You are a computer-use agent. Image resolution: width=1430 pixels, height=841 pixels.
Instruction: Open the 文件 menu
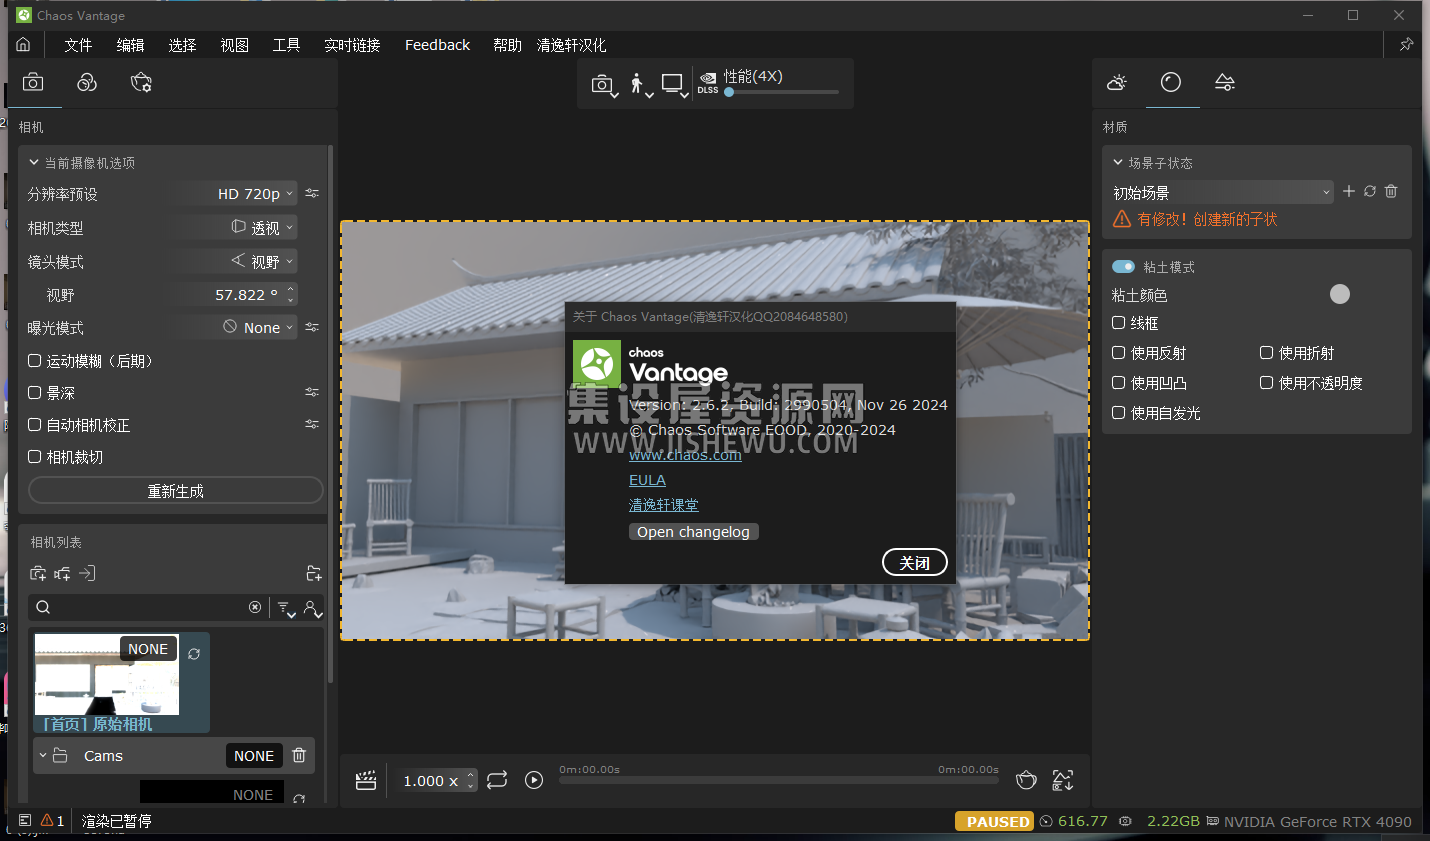coord(78,45)
